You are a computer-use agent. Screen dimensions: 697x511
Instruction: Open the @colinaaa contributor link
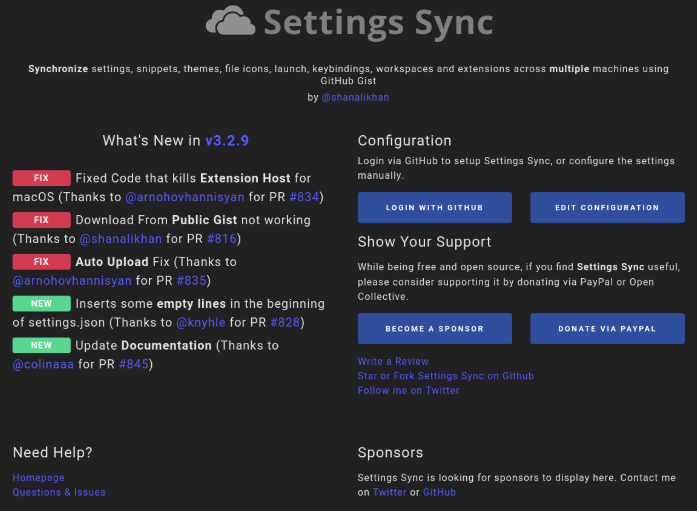(x=43, y=364)
